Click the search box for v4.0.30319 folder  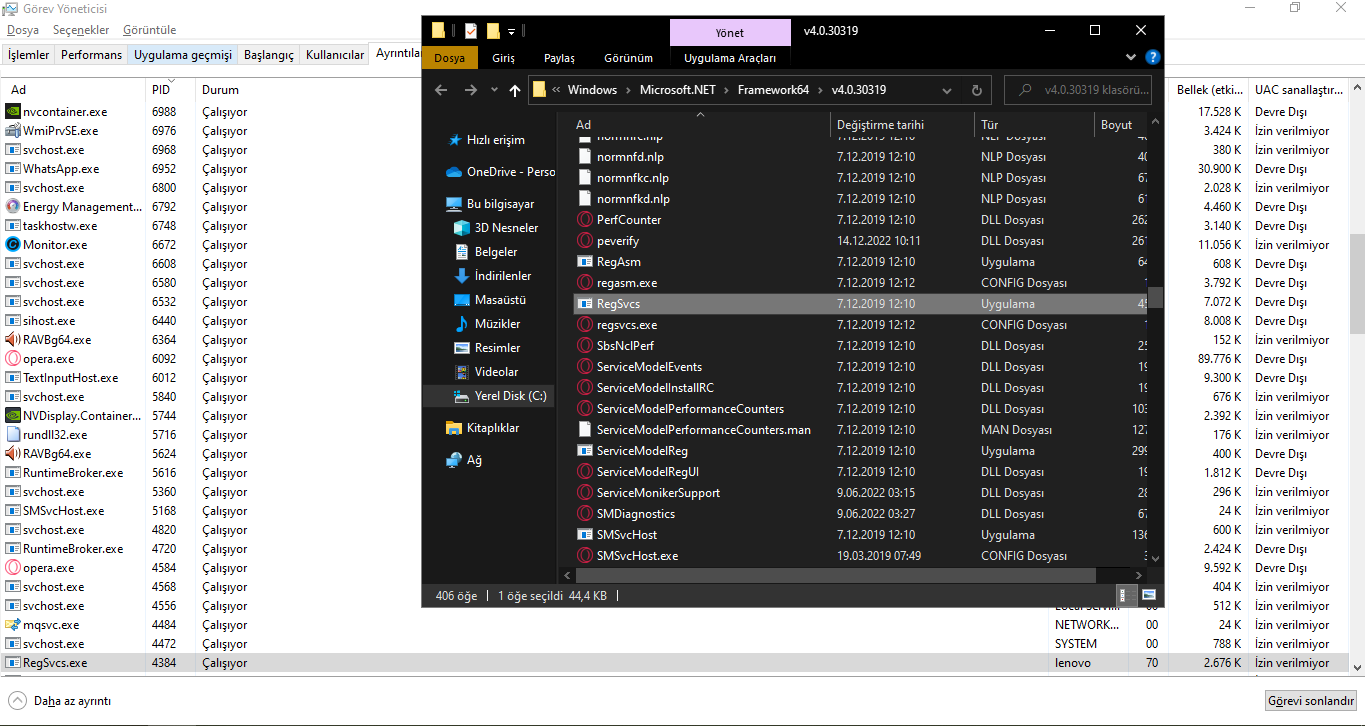tap(1077, 90)
